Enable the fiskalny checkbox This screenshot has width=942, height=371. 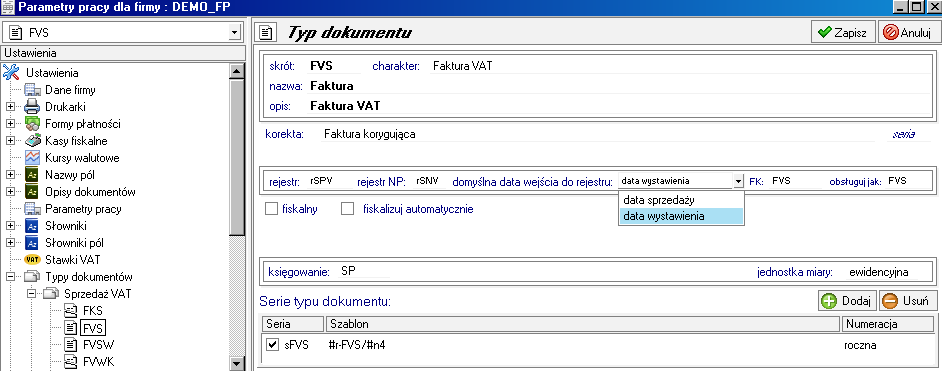coord(271,209)
